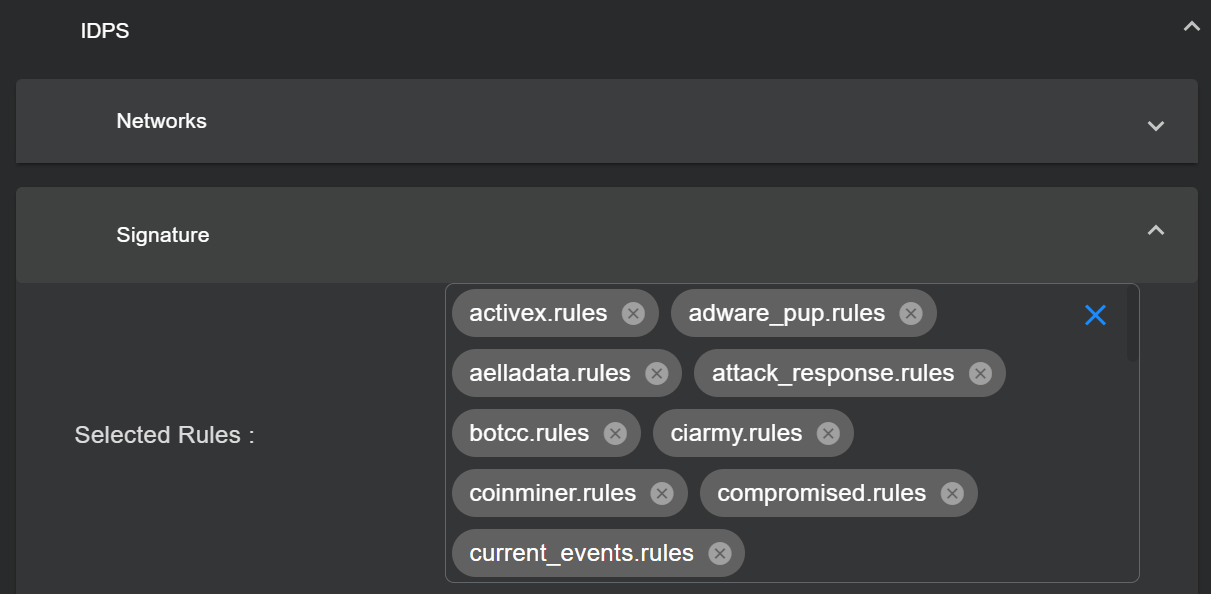Collapse the Signature panel chevron
The image size is (1211, 594).
1156,231
